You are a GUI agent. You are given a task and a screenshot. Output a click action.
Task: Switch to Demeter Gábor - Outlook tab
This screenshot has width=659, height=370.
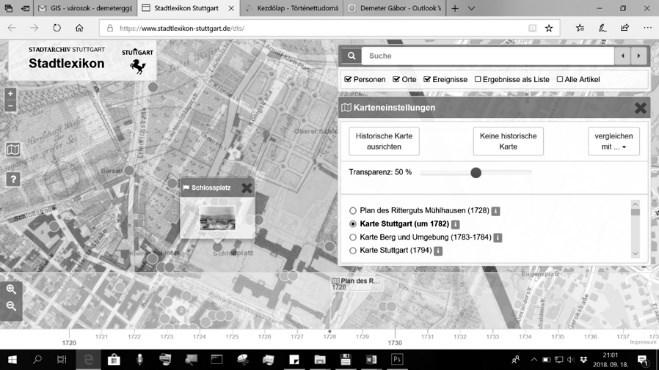(395, 8)
